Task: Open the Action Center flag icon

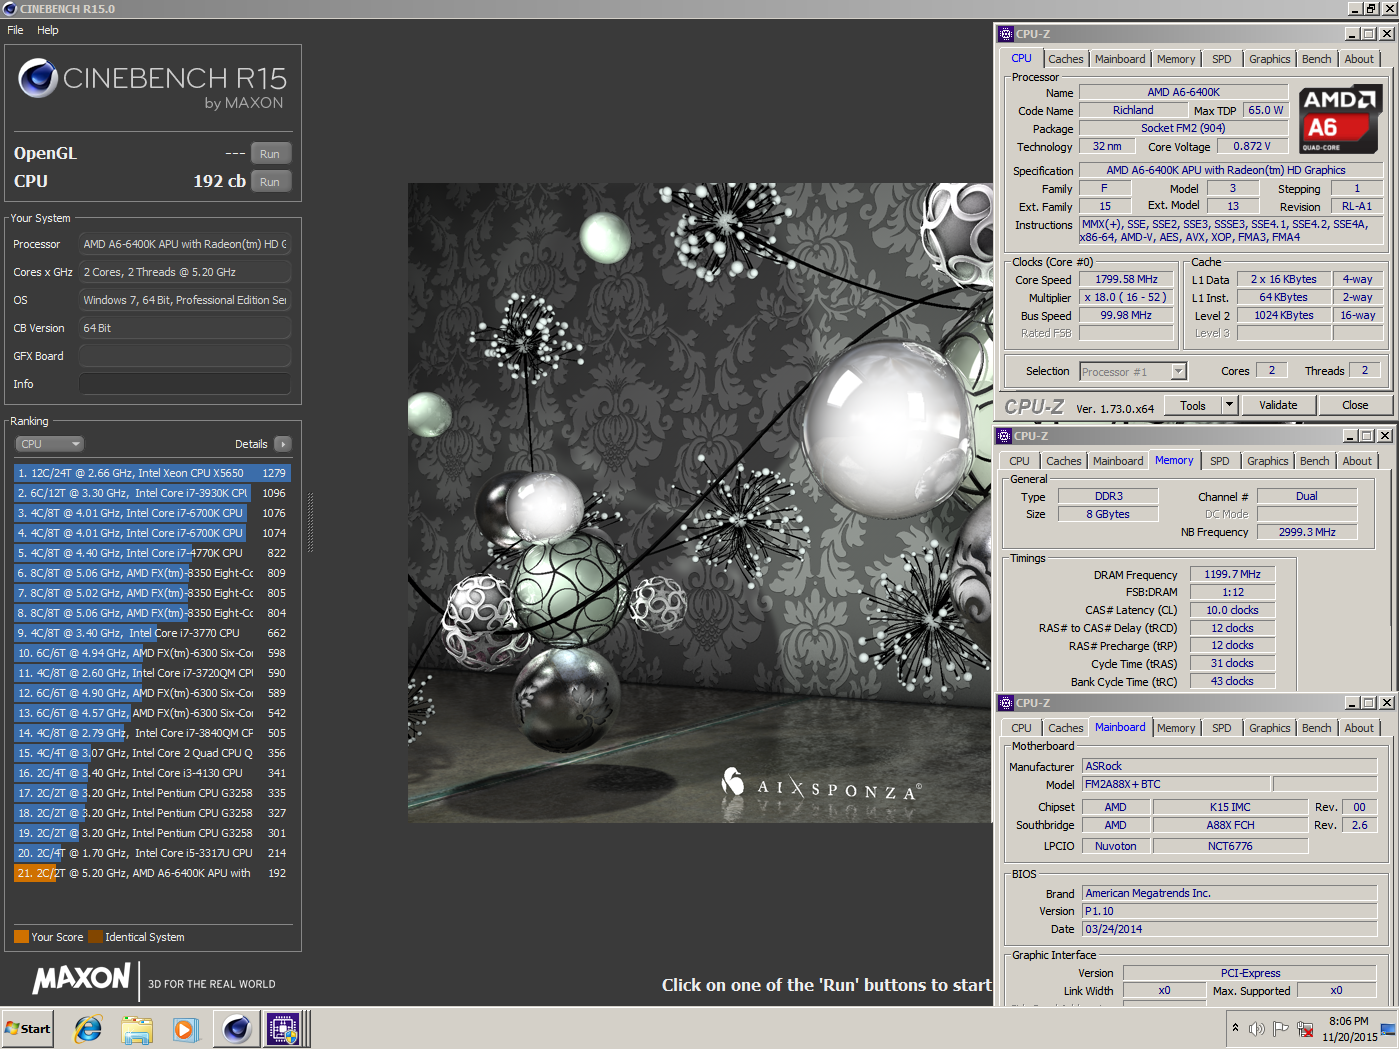Action: (x=1280, y=1028)
